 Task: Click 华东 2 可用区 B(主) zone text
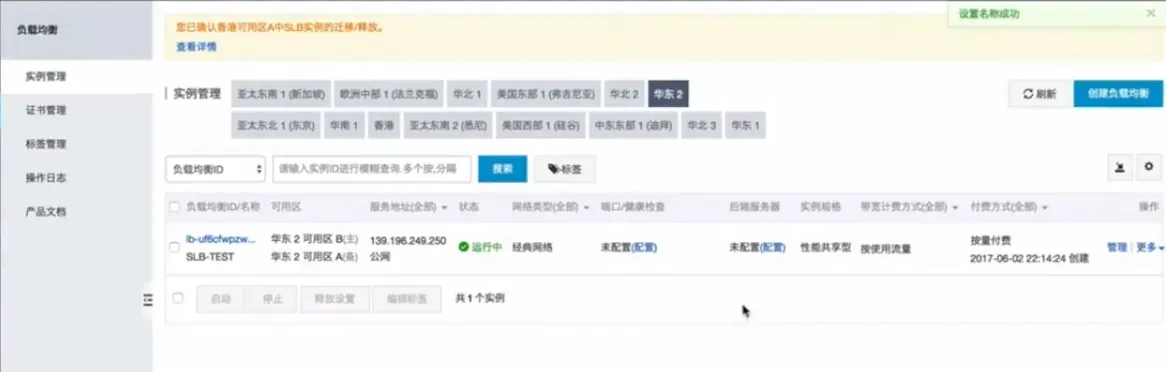tap(315, 240)
